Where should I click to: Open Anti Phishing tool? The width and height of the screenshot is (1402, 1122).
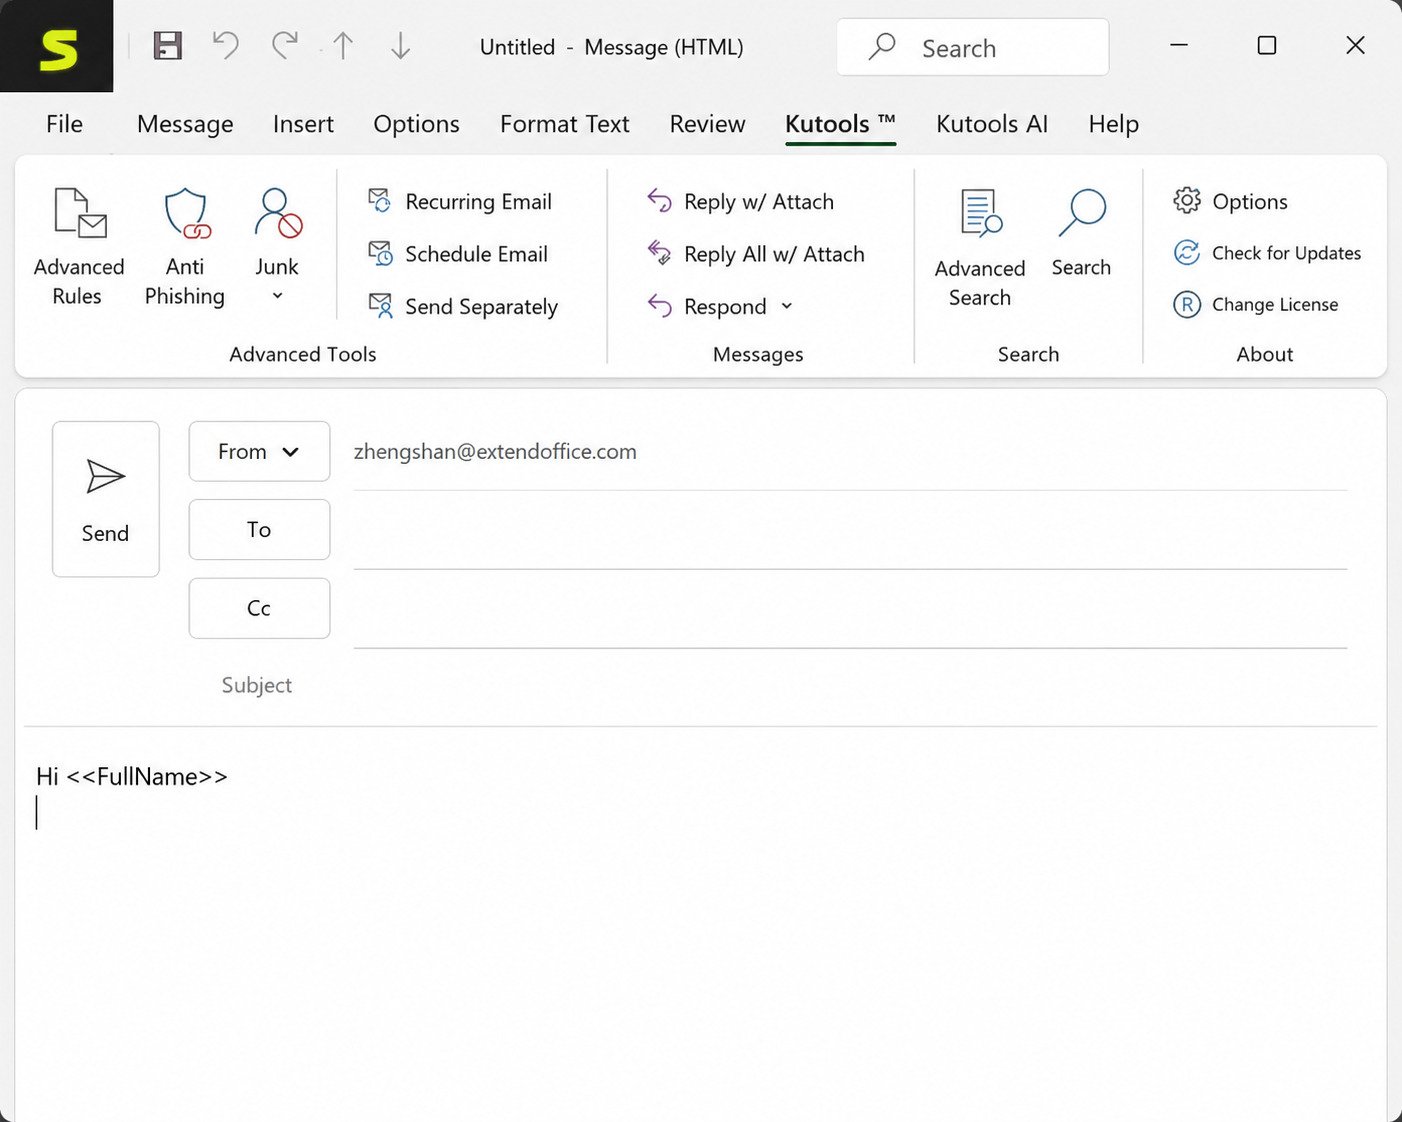(x=185, y=247)
